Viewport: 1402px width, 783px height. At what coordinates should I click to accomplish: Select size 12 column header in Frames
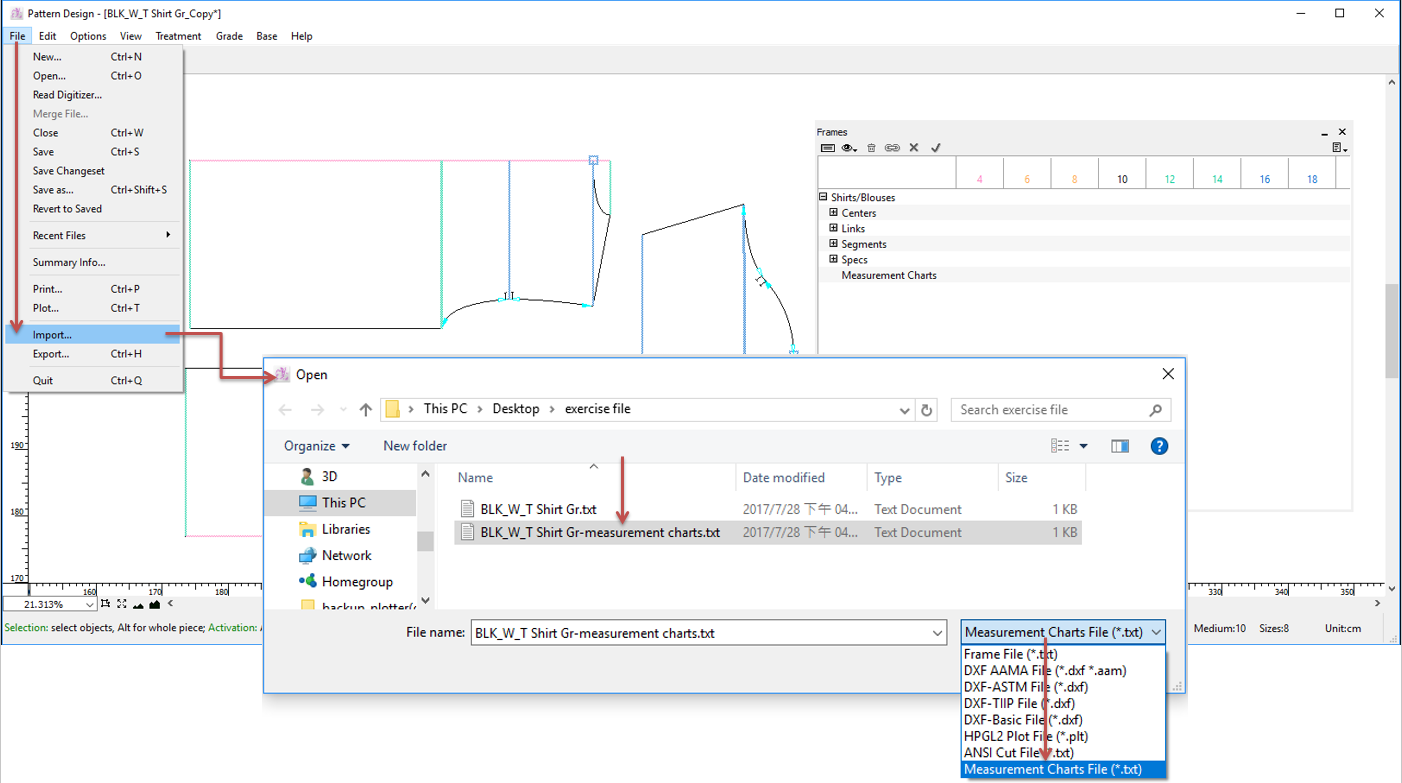pos(1169,179)
